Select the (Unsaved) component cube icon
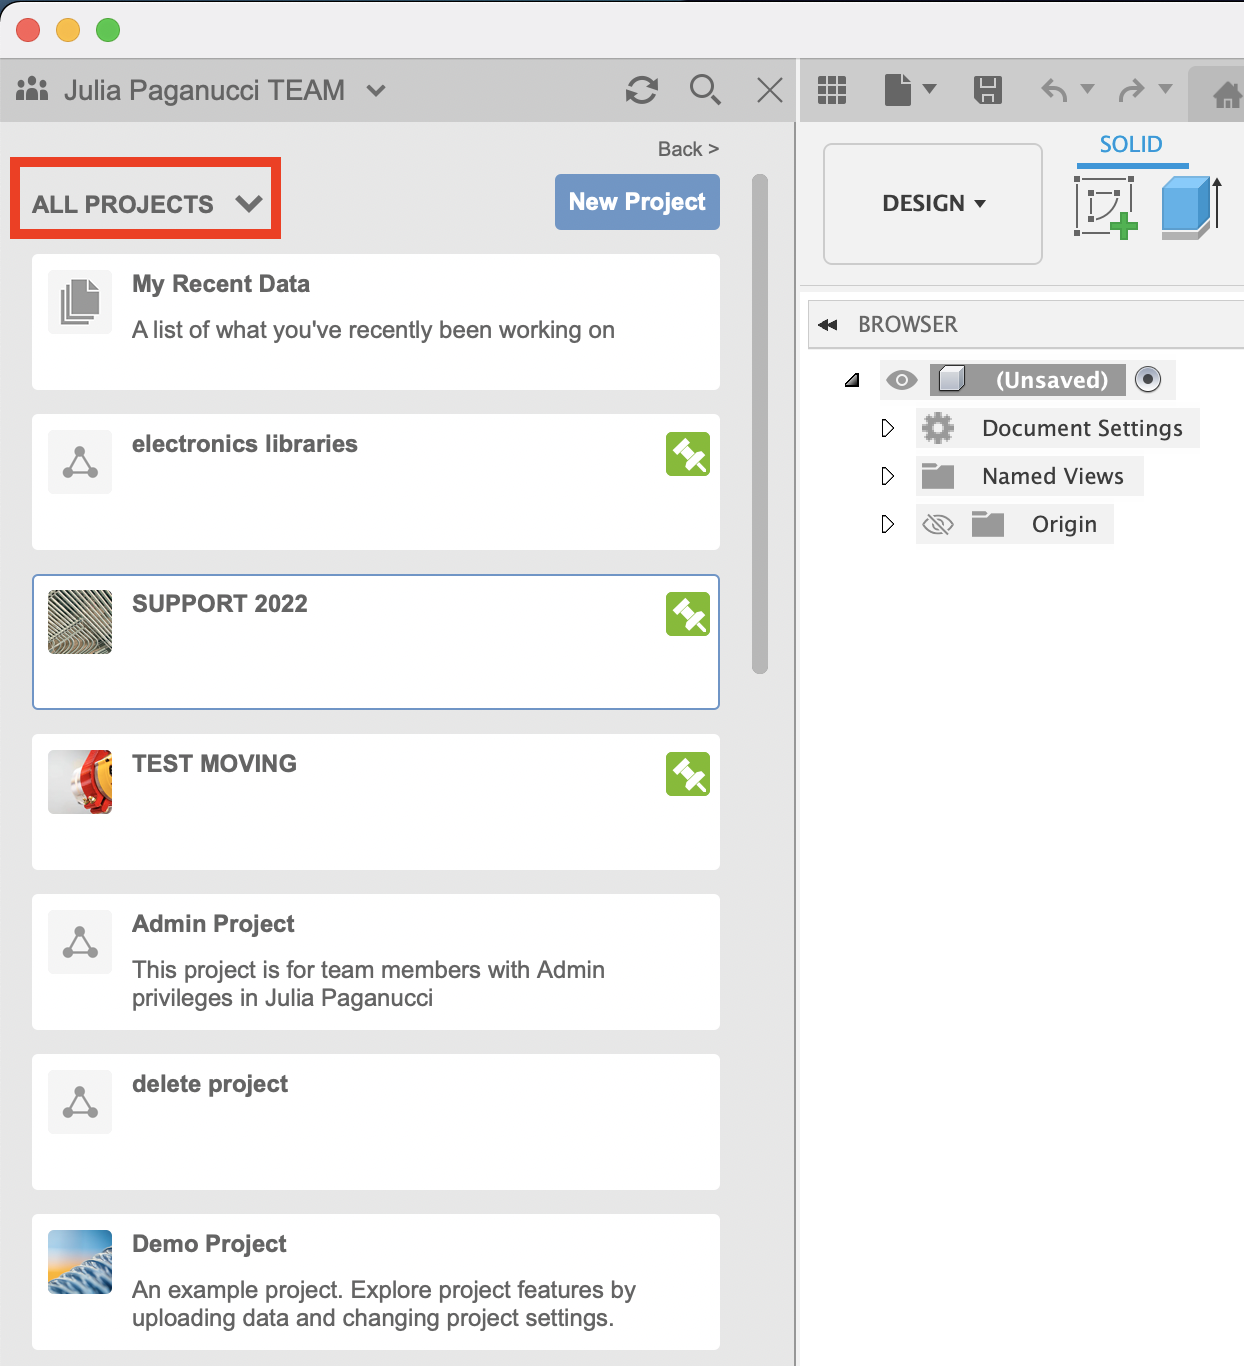Image resolution: width=1244 pixels, height=1366 pixels. [x=952, y=379]
